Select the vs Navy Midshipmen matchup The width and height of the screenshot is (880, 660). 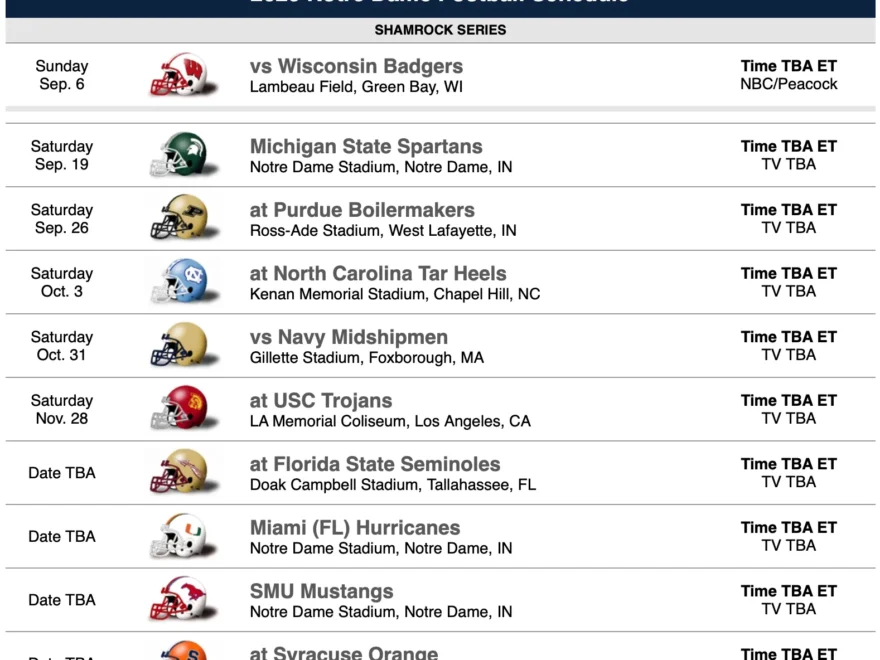point(349,338)
